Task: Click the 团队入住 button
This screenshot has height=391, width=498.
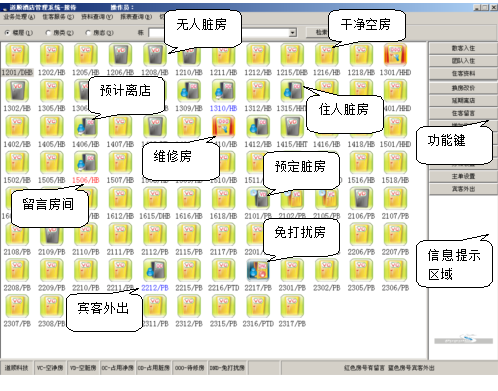Action: click(x=463, y=61)
